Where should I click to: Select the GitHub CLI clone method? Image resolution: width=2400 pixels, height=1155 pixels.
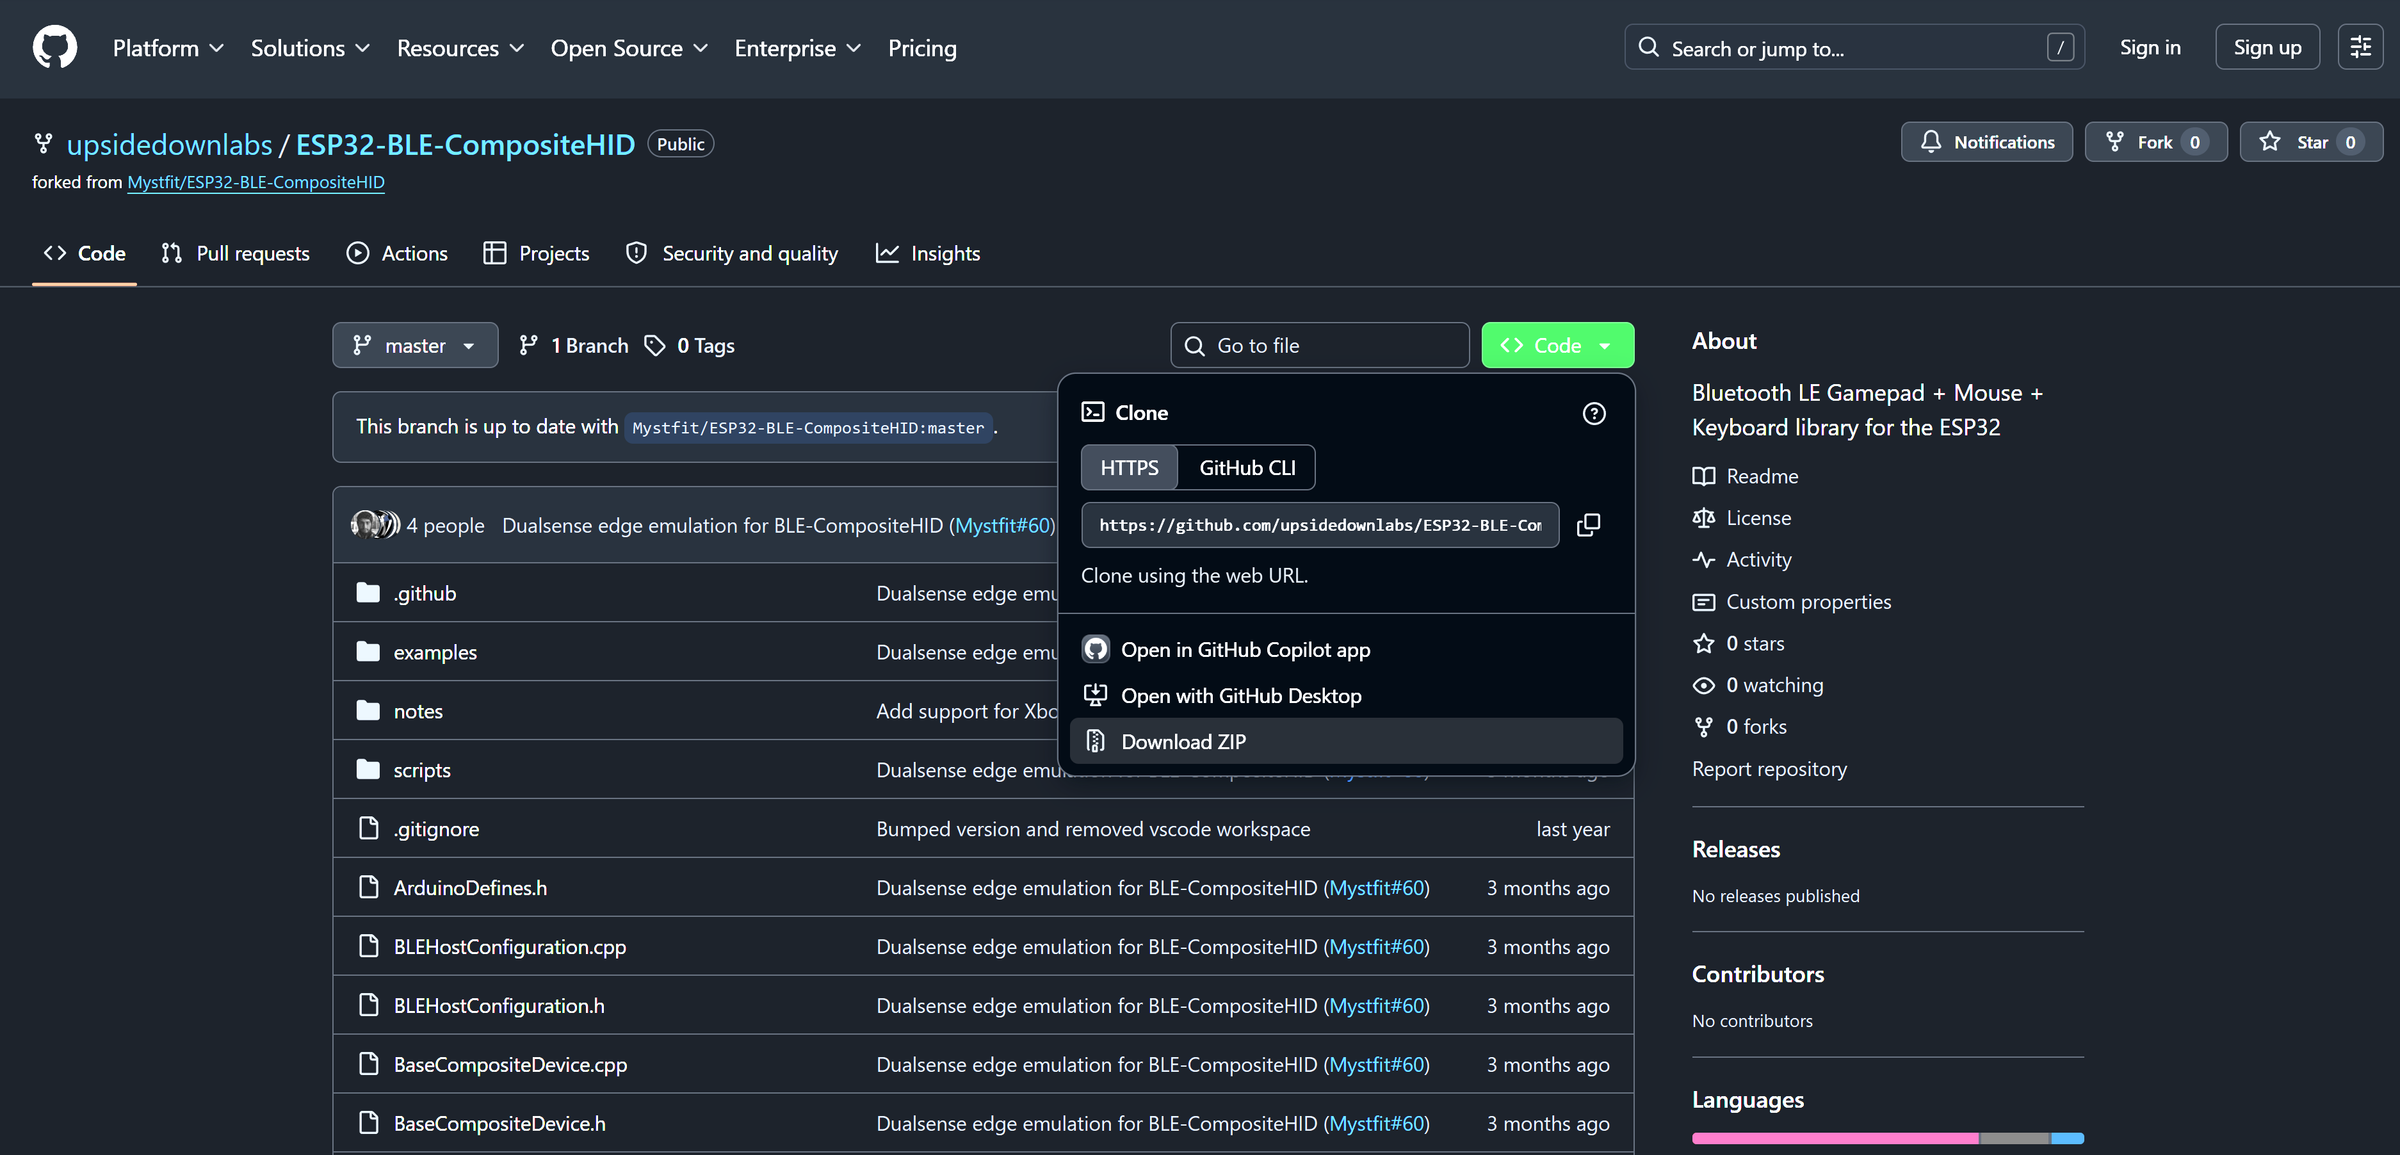pos(1247,468)
